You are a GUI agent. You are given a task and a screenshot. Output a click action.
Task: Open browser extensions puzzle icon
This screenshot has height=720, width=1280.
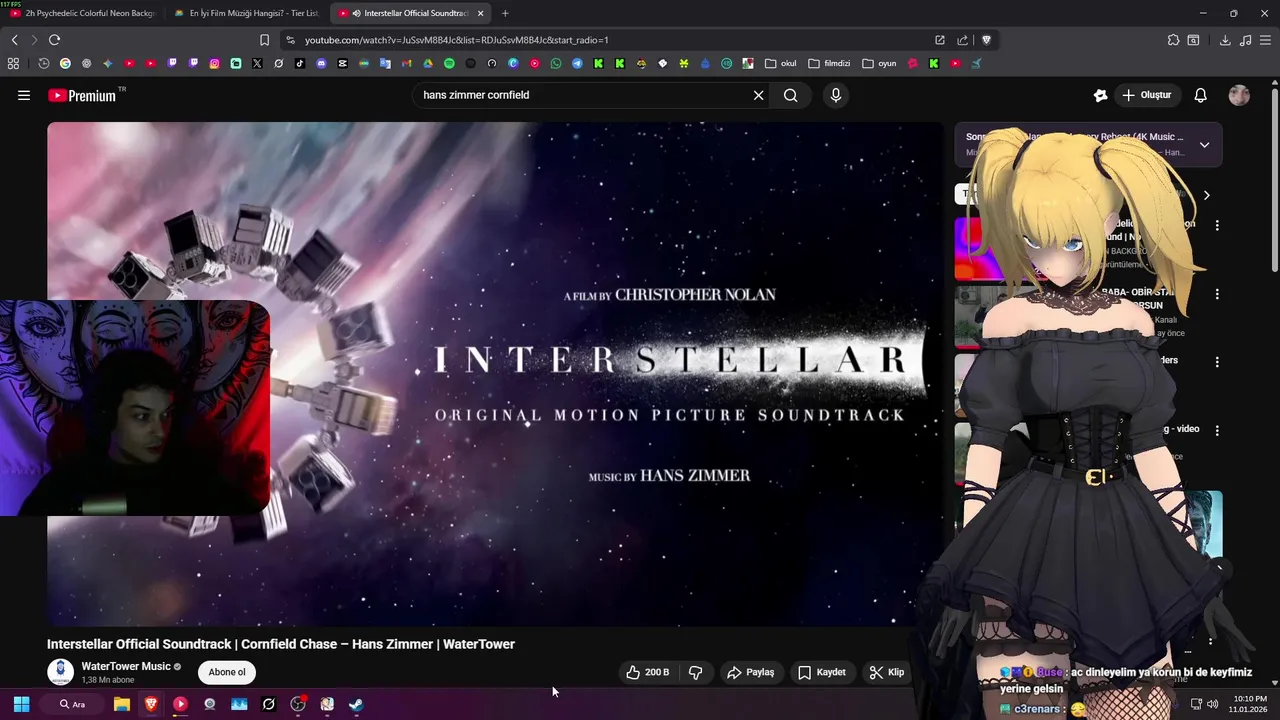[x=1173, y=40]
